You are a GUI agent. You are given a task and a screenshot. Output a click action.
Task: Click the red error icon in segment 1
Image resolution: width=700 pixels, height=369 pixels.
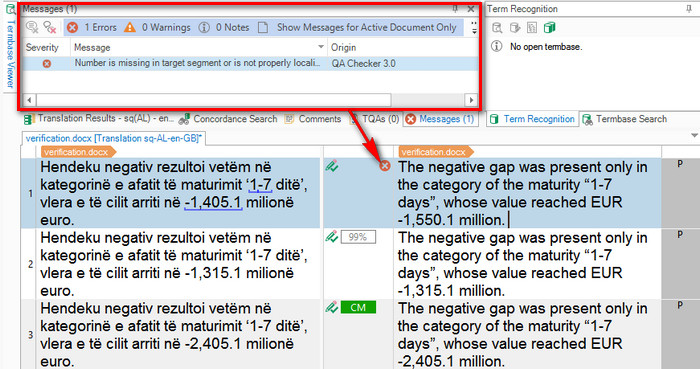coord(385,166)
